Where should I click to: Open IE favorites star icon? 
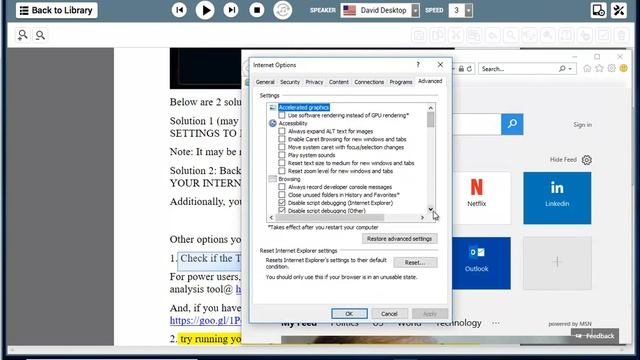[x=599, y=69]
